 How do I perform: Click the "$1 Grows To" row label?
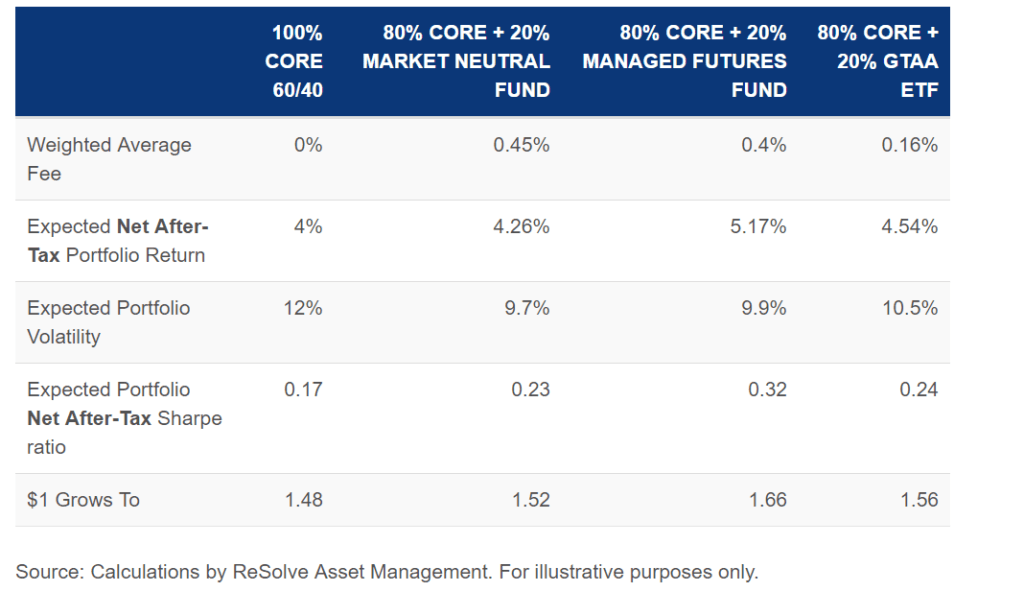click(83, 499)
